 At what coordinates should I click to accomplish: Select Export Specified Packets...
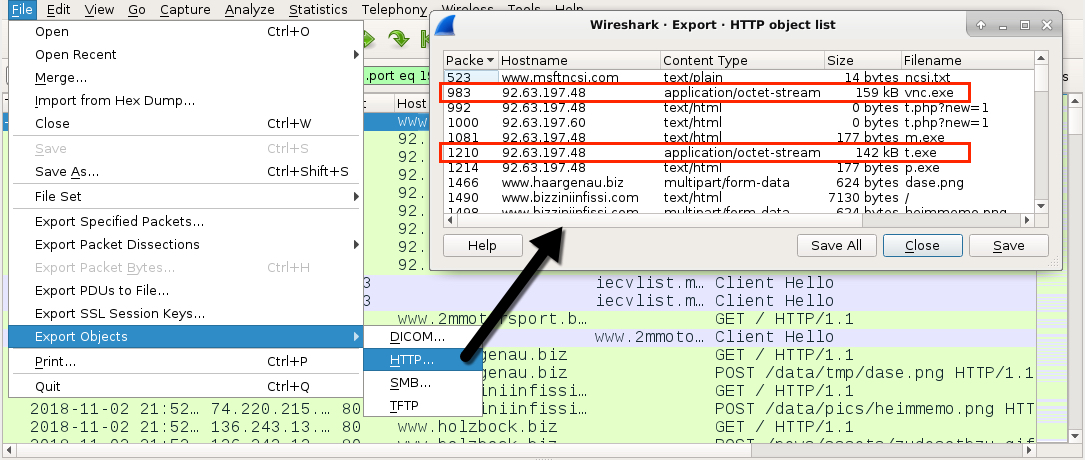pos(185,221)
